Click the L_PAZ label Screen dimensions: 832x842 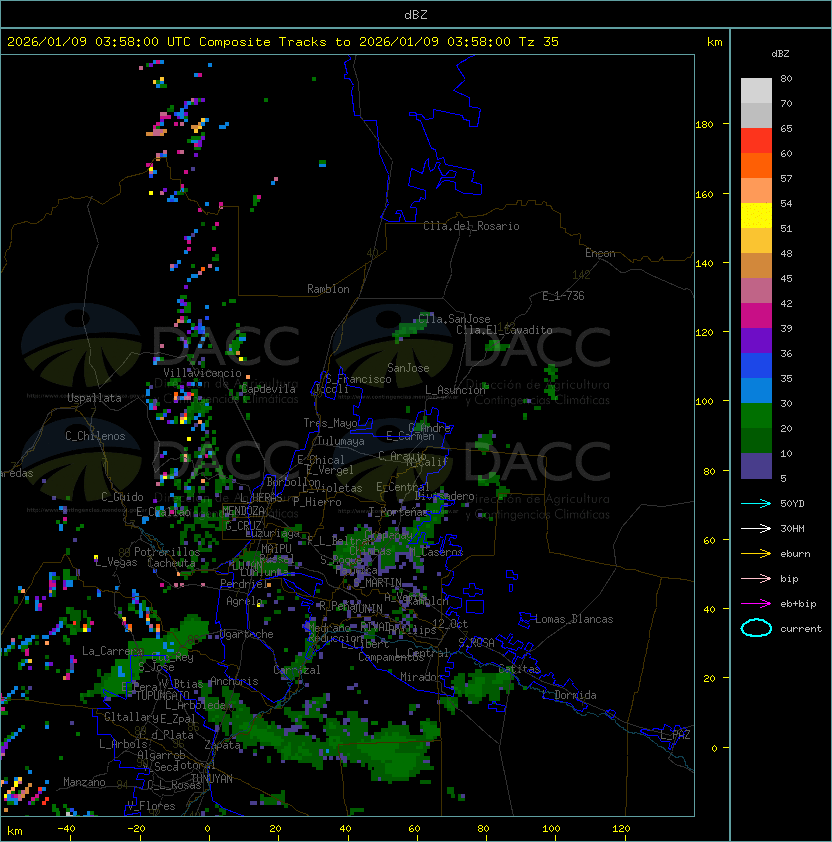tap(675, 735)
